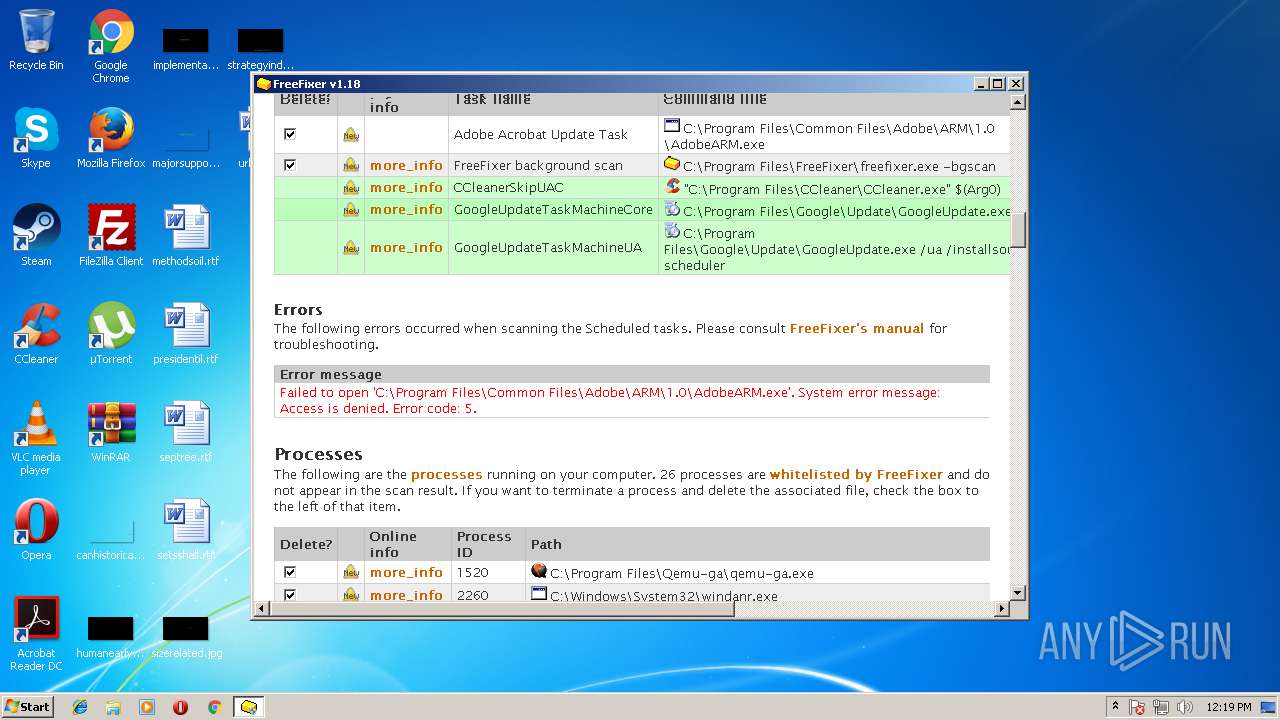Viewport: 1280px width, 720px height.
Task: Click 'New' icon in qemu-ga.exe process row
Action: (x=351, y=573)
